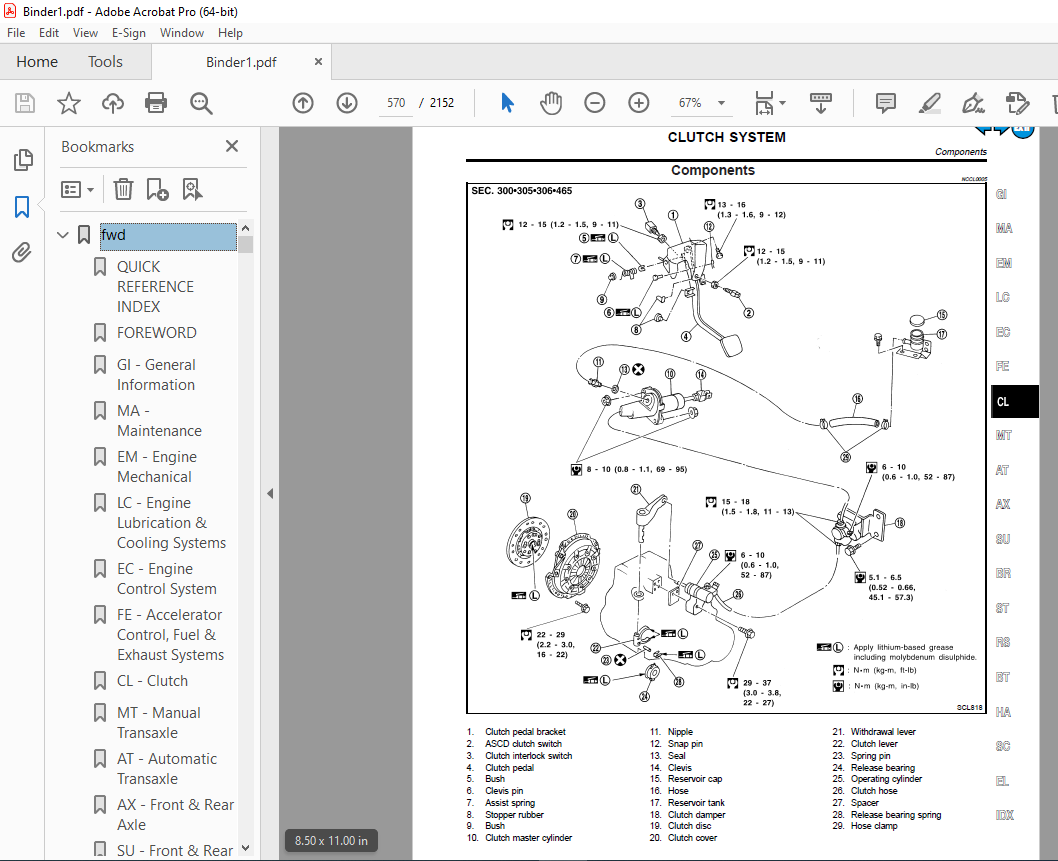Click the Save file icon
This screenshot has height=861, width=1058.
(25, 103)
